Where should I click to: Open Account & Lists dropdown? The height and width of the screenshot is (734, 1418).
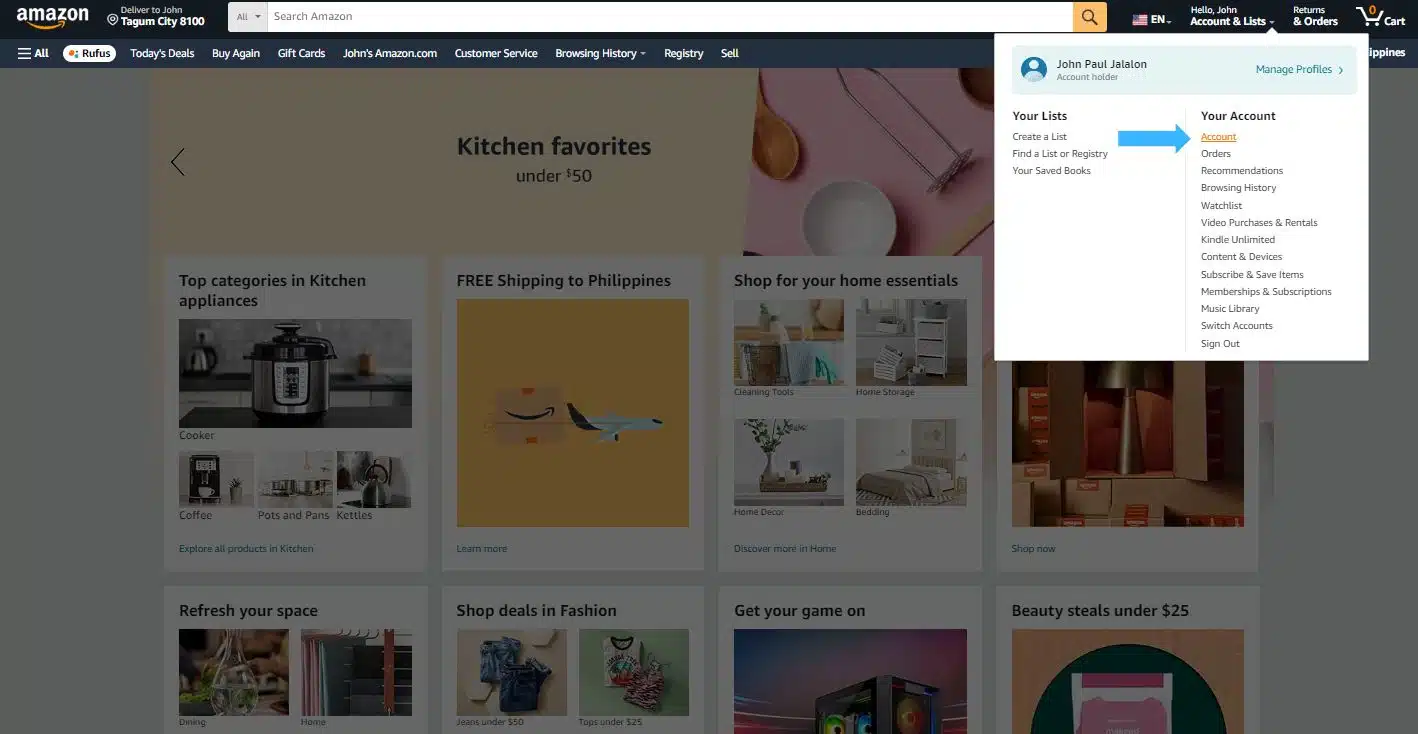point(1231,17)
